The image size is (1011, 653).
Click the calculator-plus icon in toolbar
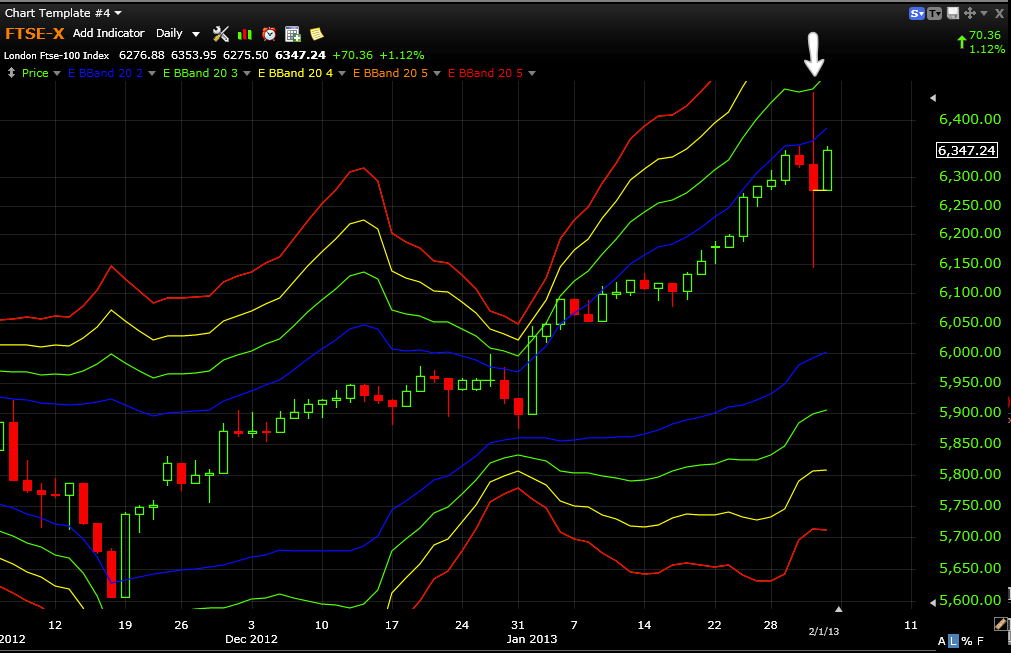[293, 34]
